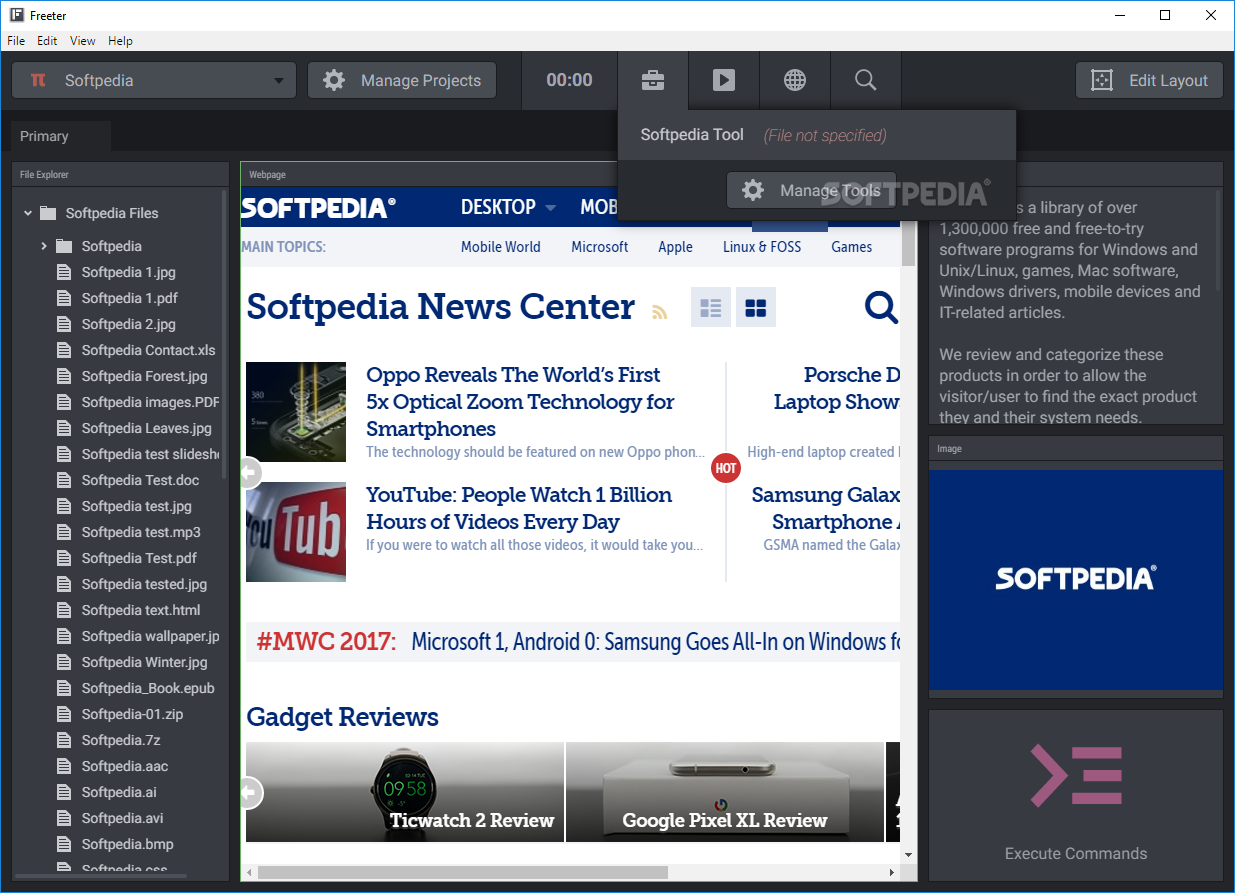Click the Games topic link
This screenshot has width=1235, height=893.
pyautogui.click(x=852, y=247)
